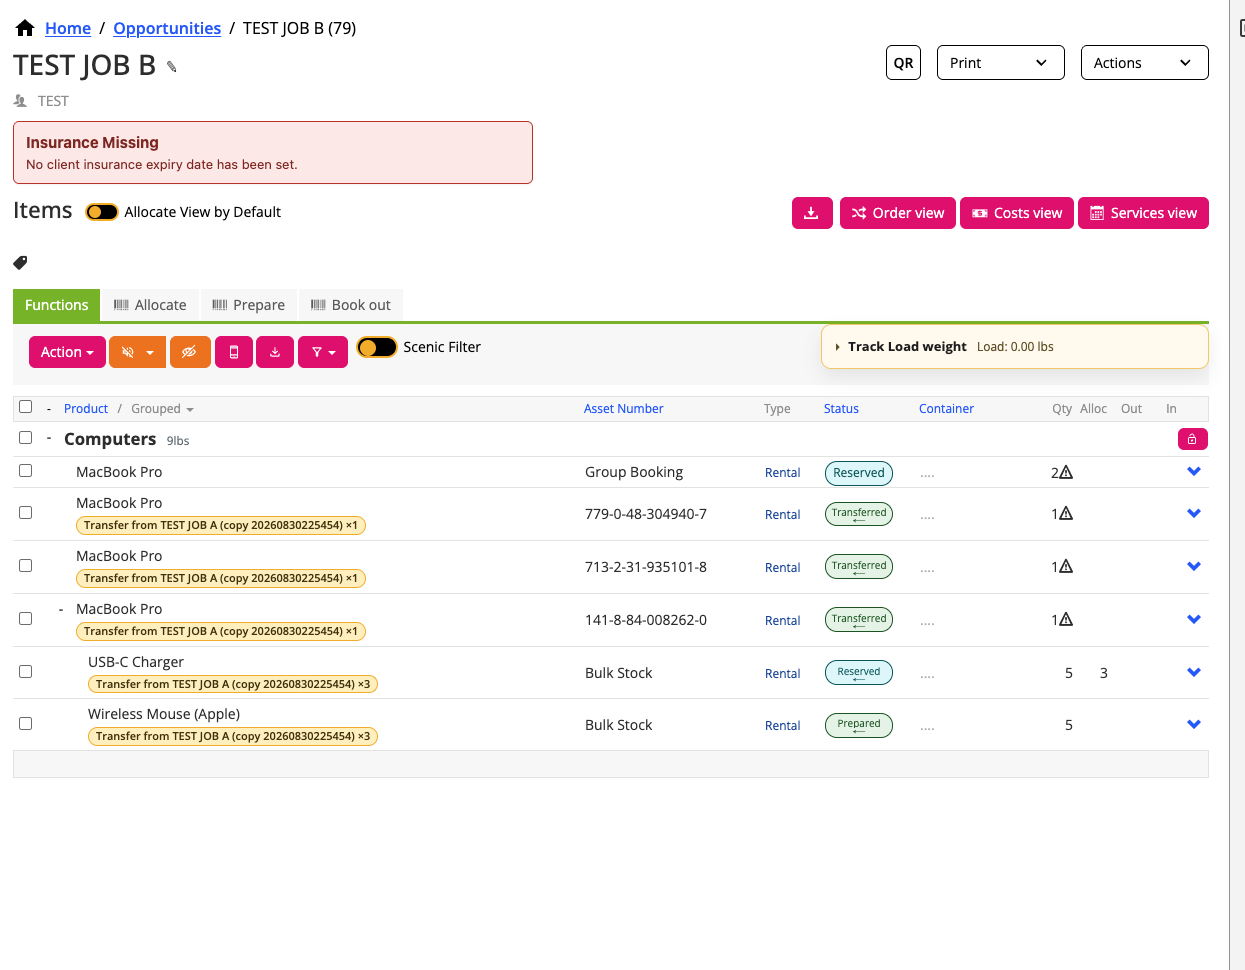Go to Home breadcrumb link
The height and width of the screenshot is (970, 1245).
click(68, 28)
